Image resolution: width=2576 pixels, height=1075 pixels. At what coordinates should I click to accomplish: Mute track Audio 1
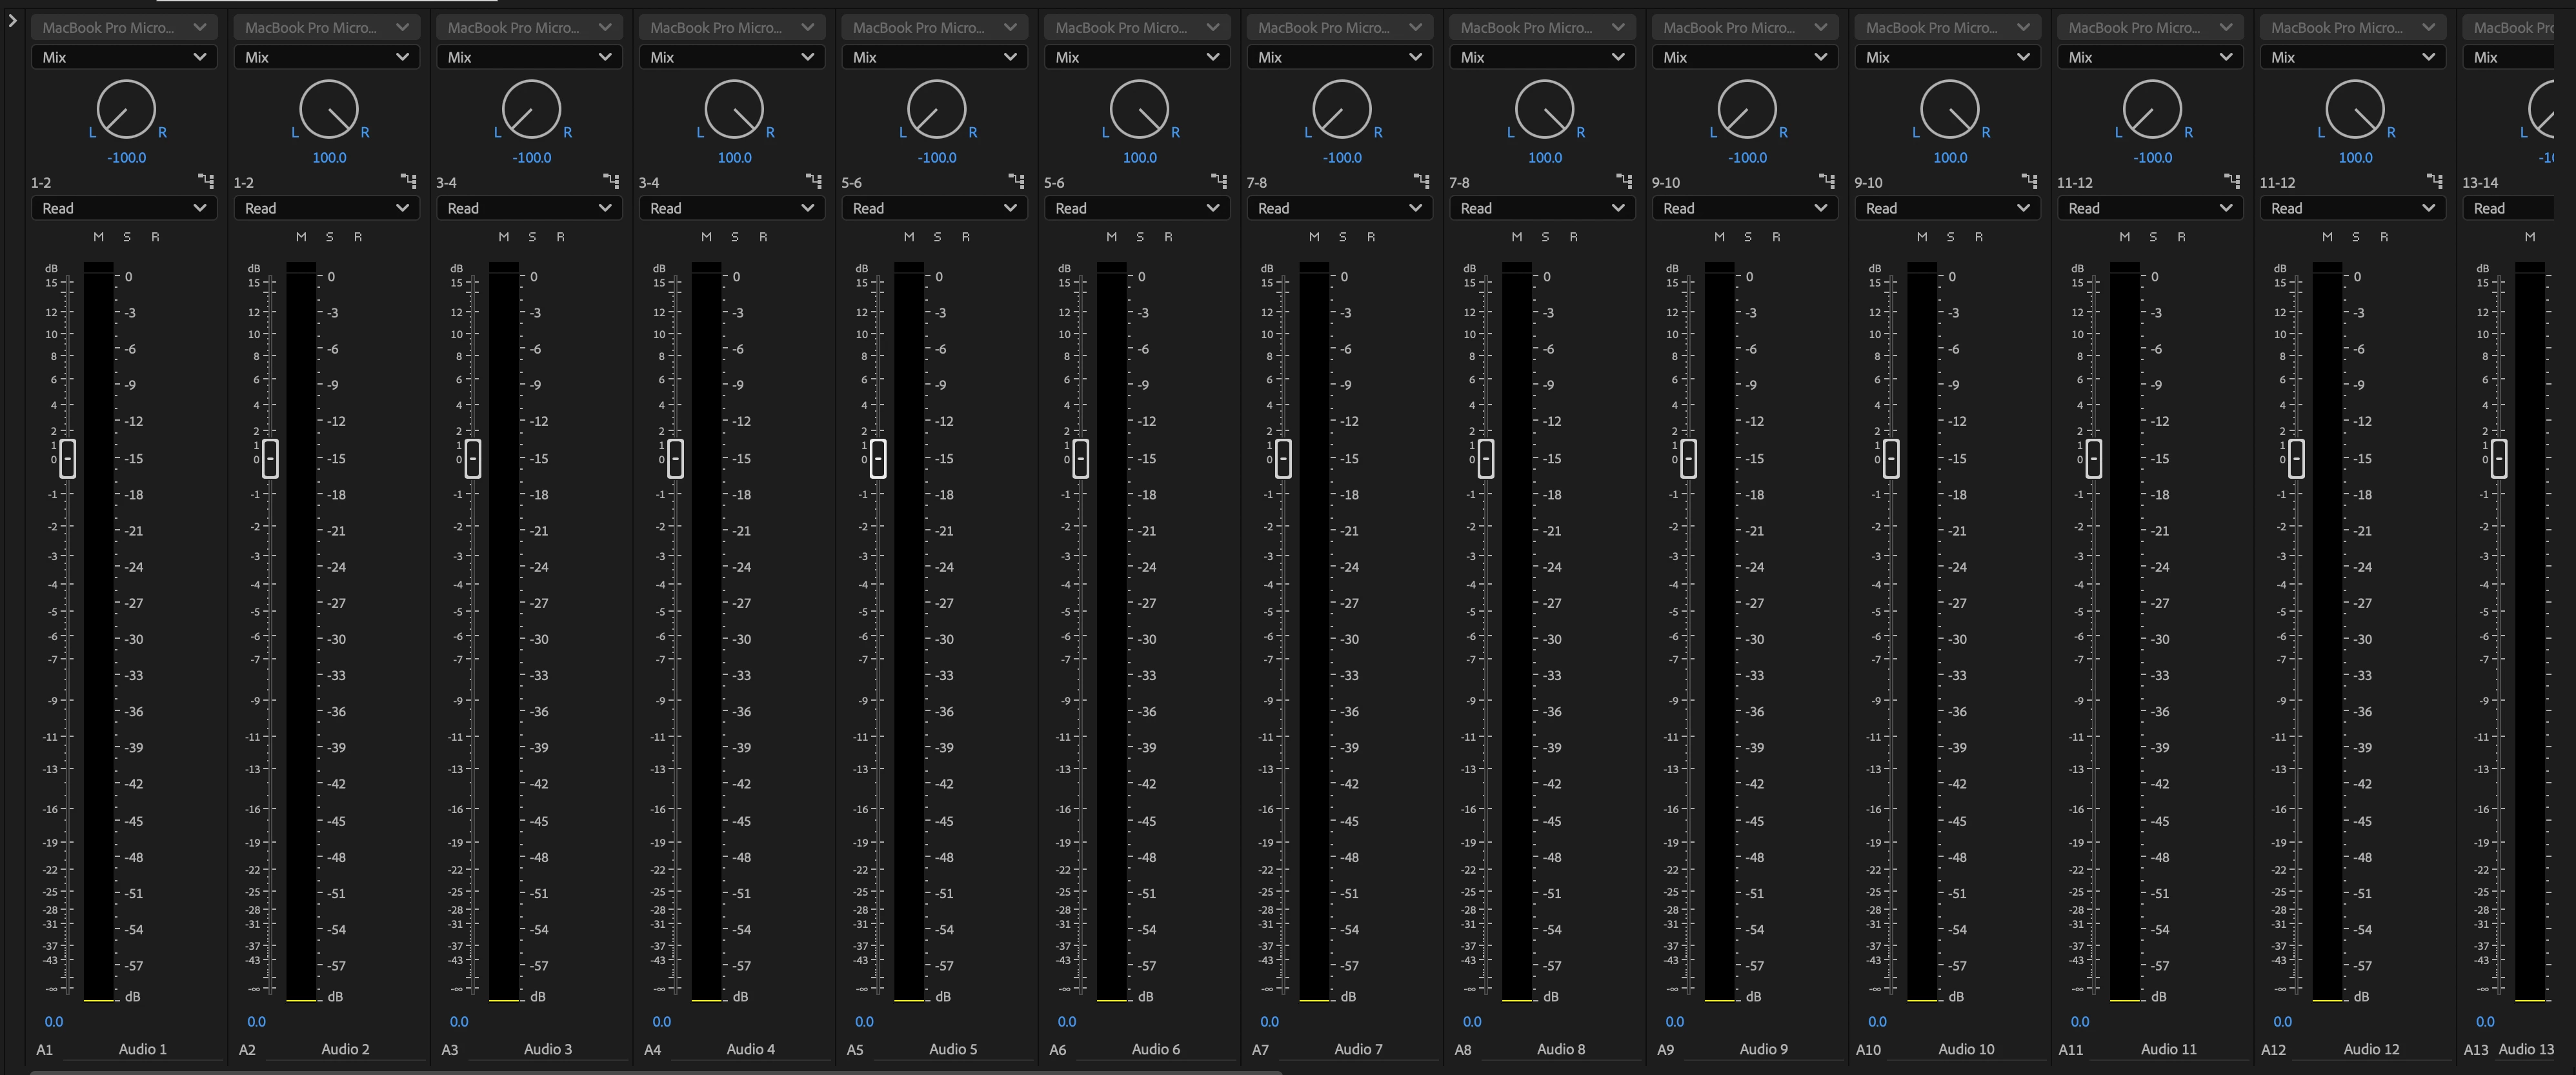98,237
